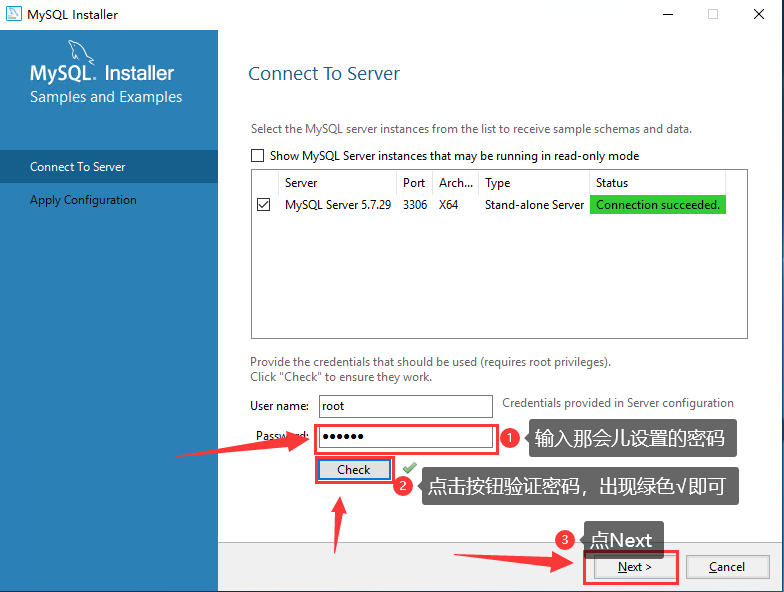The image size is (784, 592).
Task: Enable showing read-only mode server instances
Action: click(258, 156)
